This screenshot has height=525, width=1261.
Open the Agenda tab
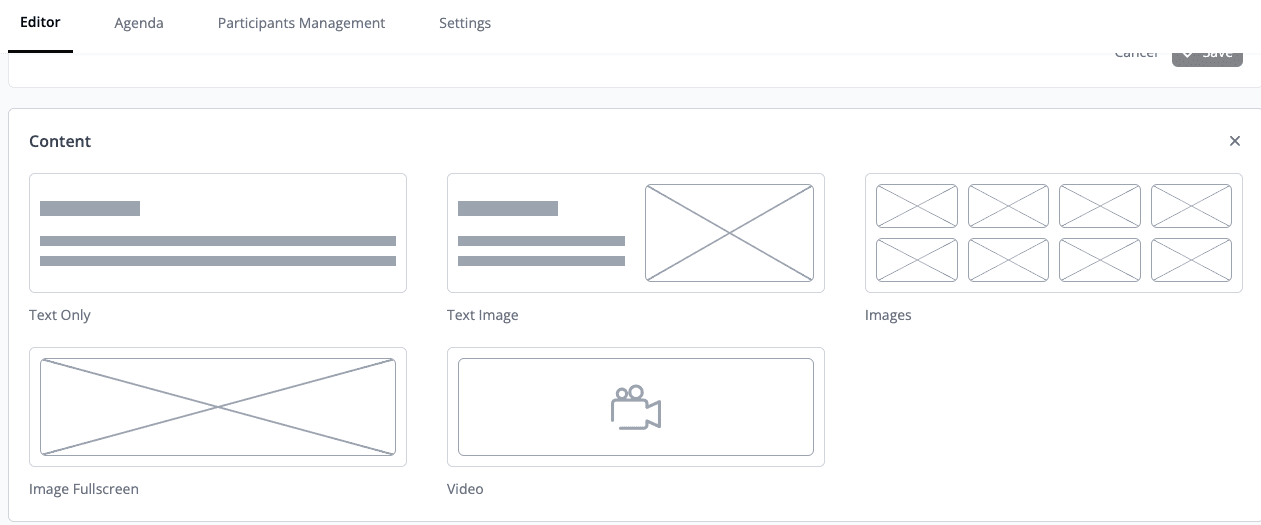pyautogui.click(x=139, y=23)
